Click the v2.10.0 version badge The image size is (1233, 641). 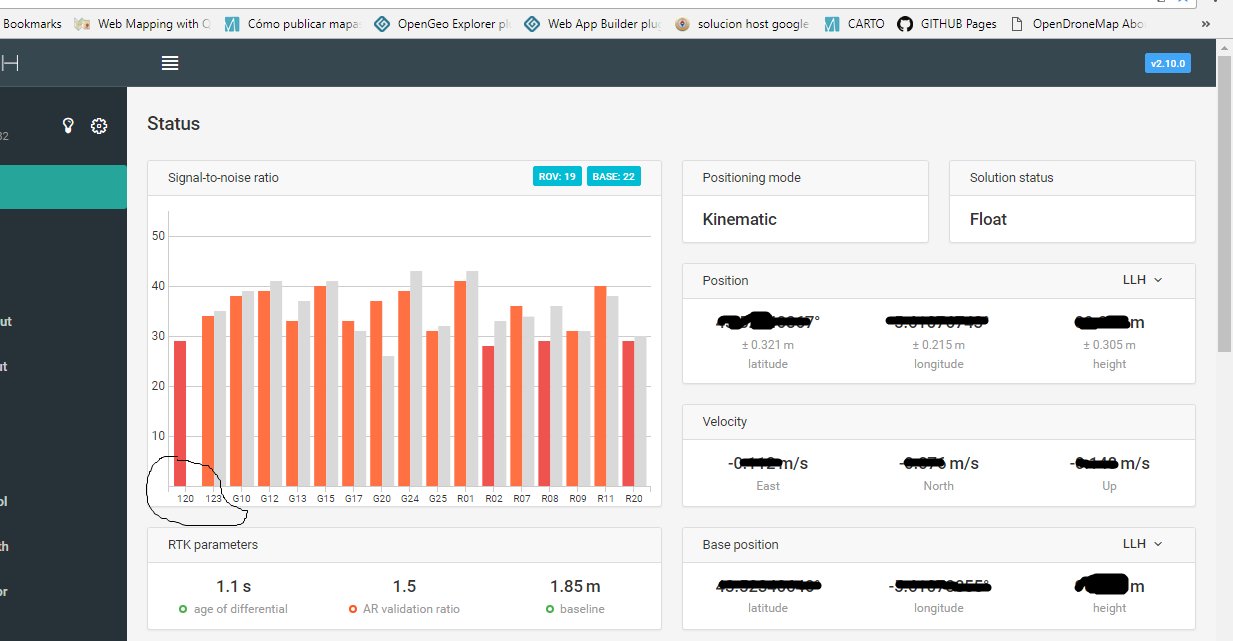point(1167,63)
